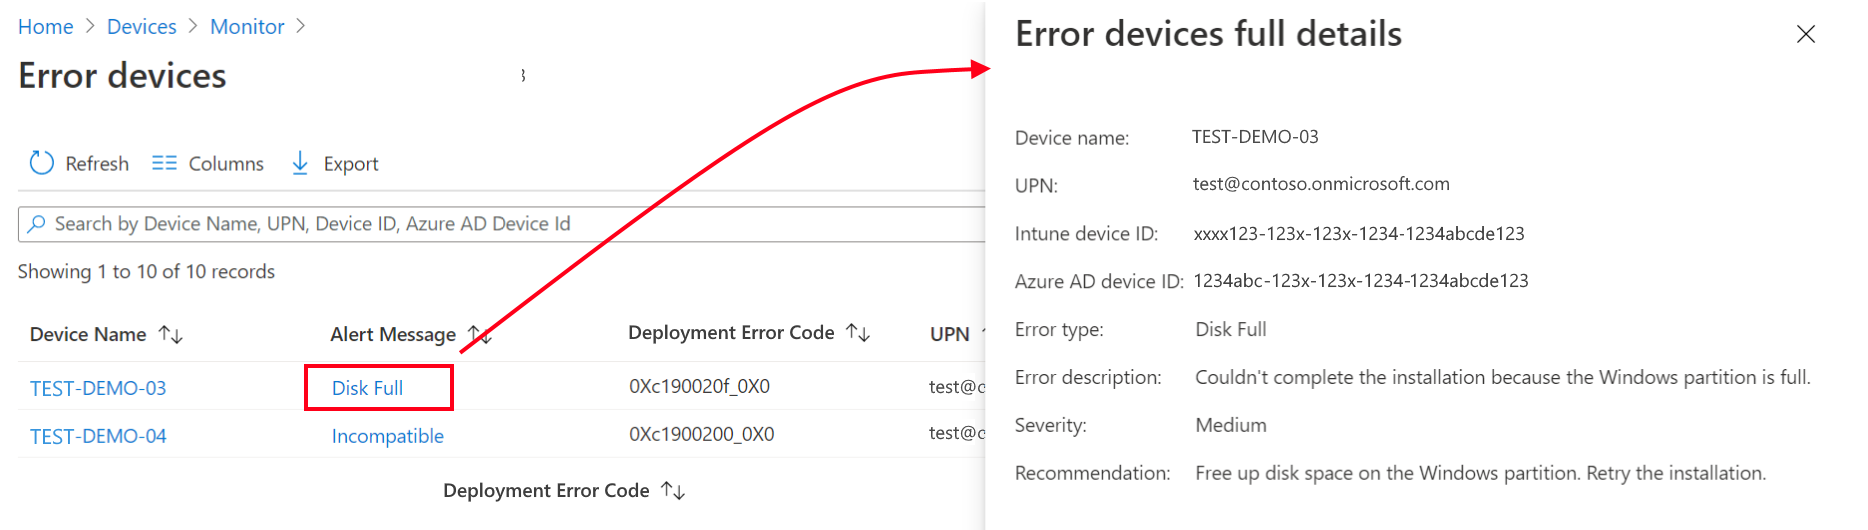
Task: Navigate to Devices breadcrumb
Action: (141, 27)
